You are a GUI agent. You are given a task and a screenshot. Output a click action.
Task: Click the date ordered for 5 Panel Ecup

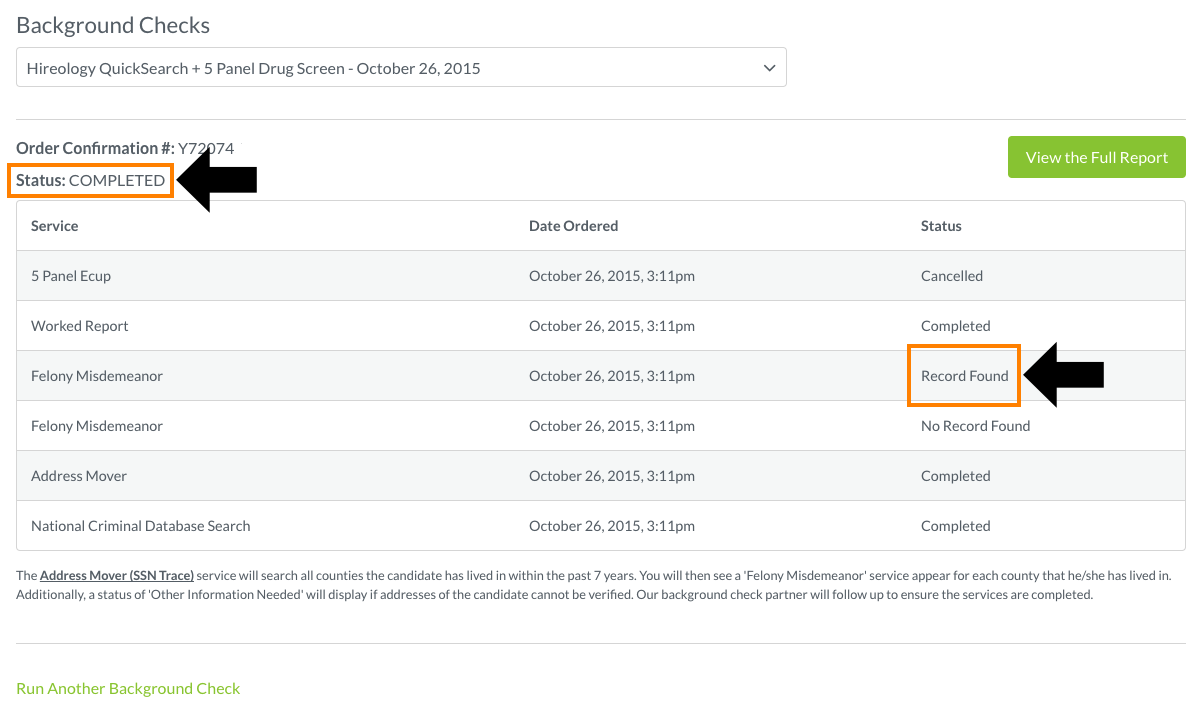coord(612,276)
